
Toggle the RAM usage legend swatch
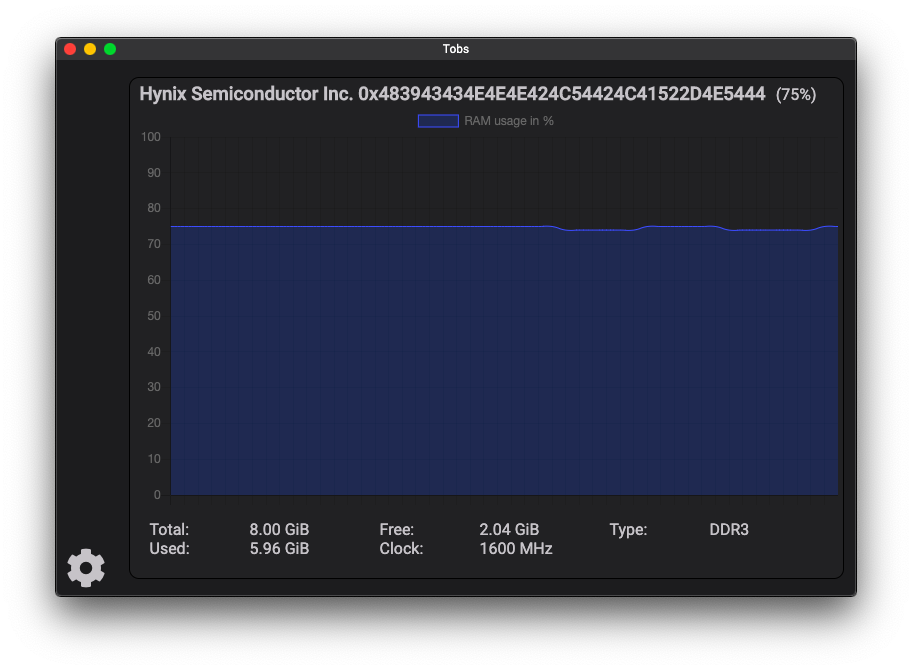[x=438, y=121]
